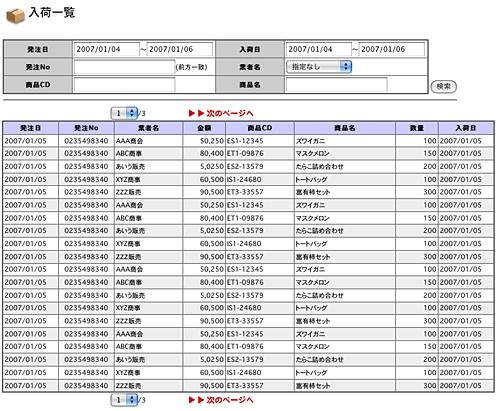This screenshot has height=411, width=500.
Task: Open the page number dropdown above the table
Action: click(x=124, y=113)
